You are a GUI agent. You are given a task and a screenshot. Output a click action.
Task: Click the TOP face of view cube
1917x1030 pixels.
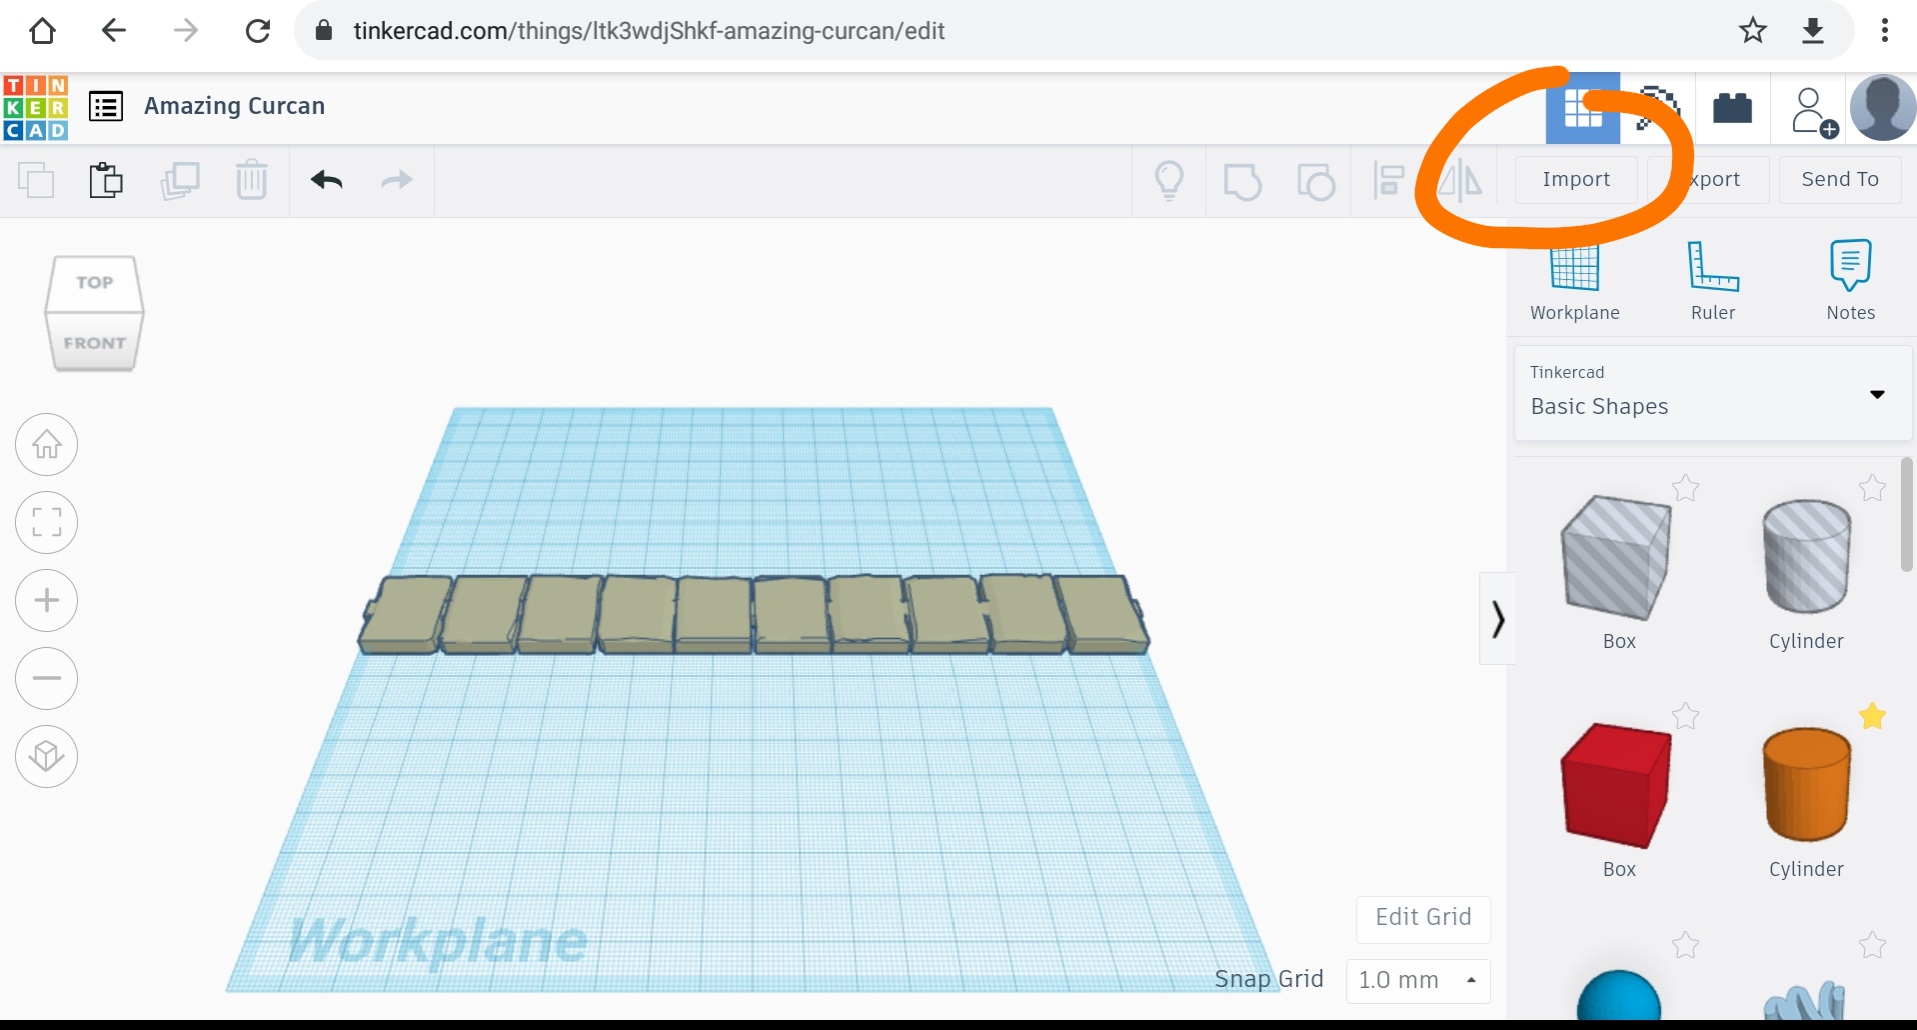95,283
